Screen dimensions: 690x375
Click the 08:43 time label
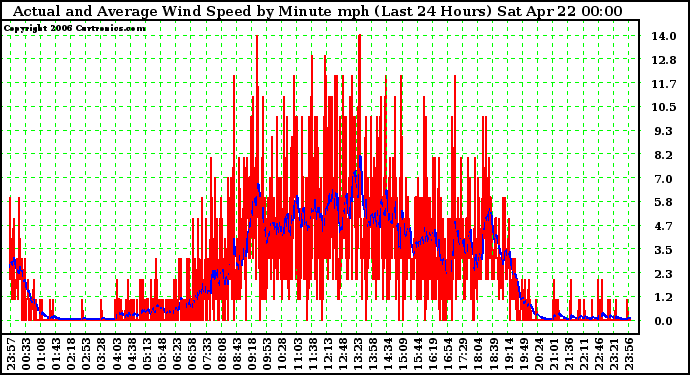click(237, 353)
